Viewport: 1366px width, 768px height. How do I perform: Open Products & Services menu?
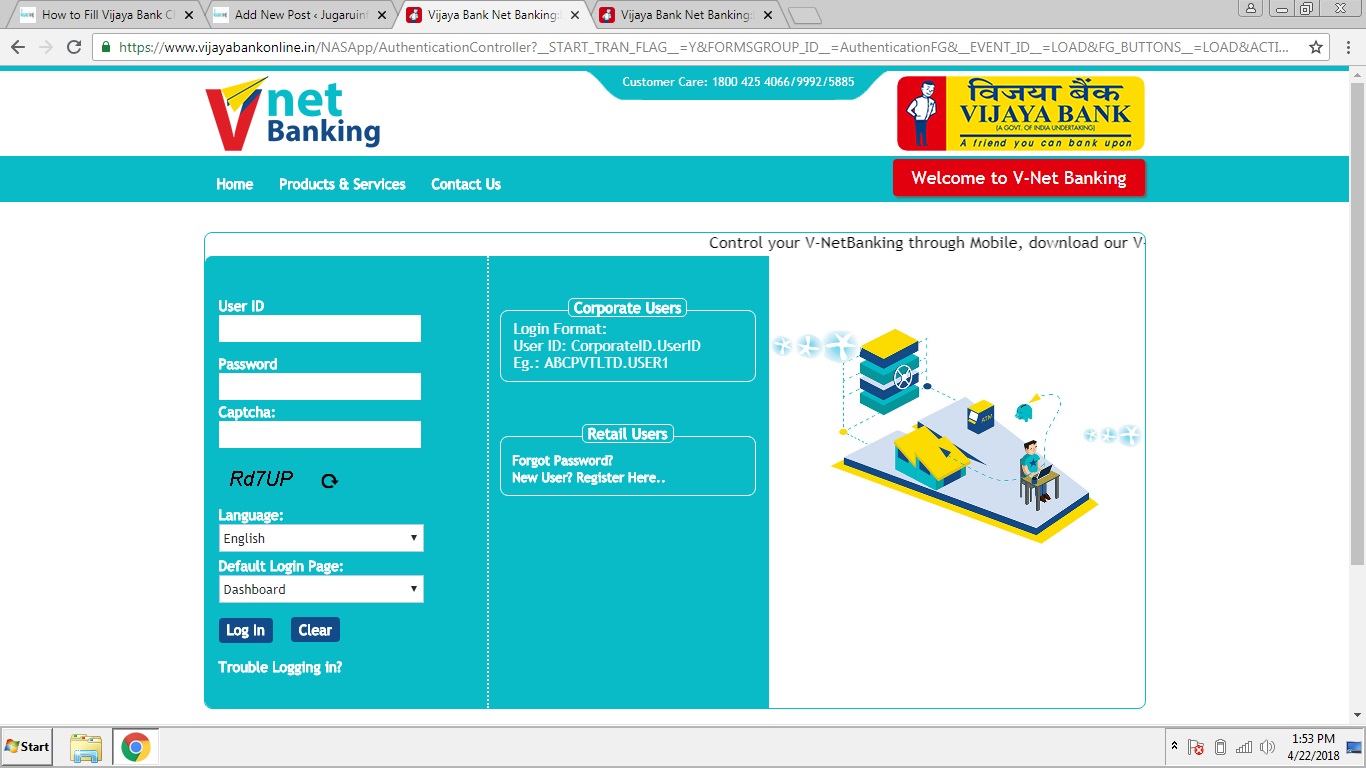coord(342,184)
